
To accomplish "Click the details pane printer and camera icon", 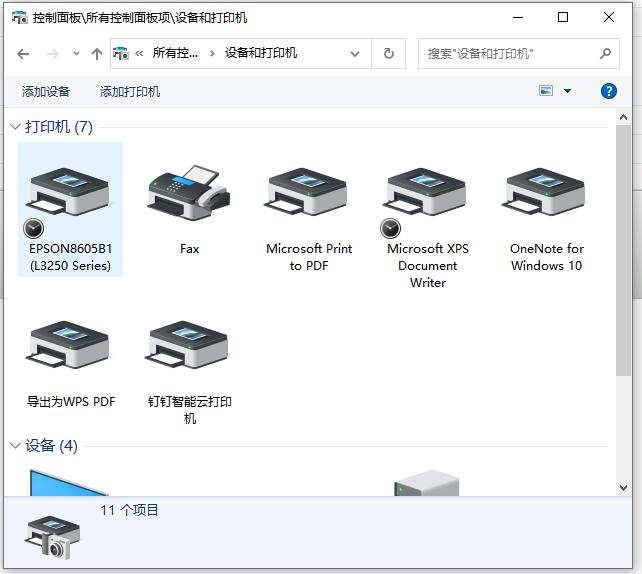I will pos(52,537).
